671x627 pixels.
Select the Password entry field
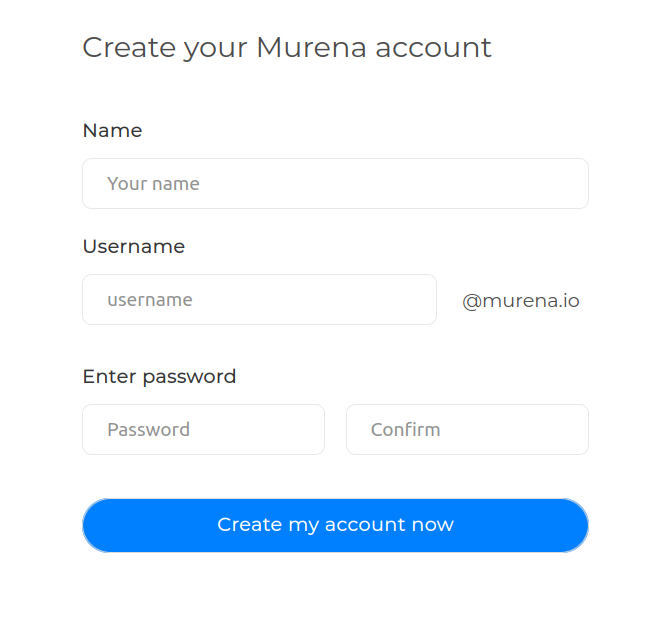pyautogui.click(x=203, y=430)
